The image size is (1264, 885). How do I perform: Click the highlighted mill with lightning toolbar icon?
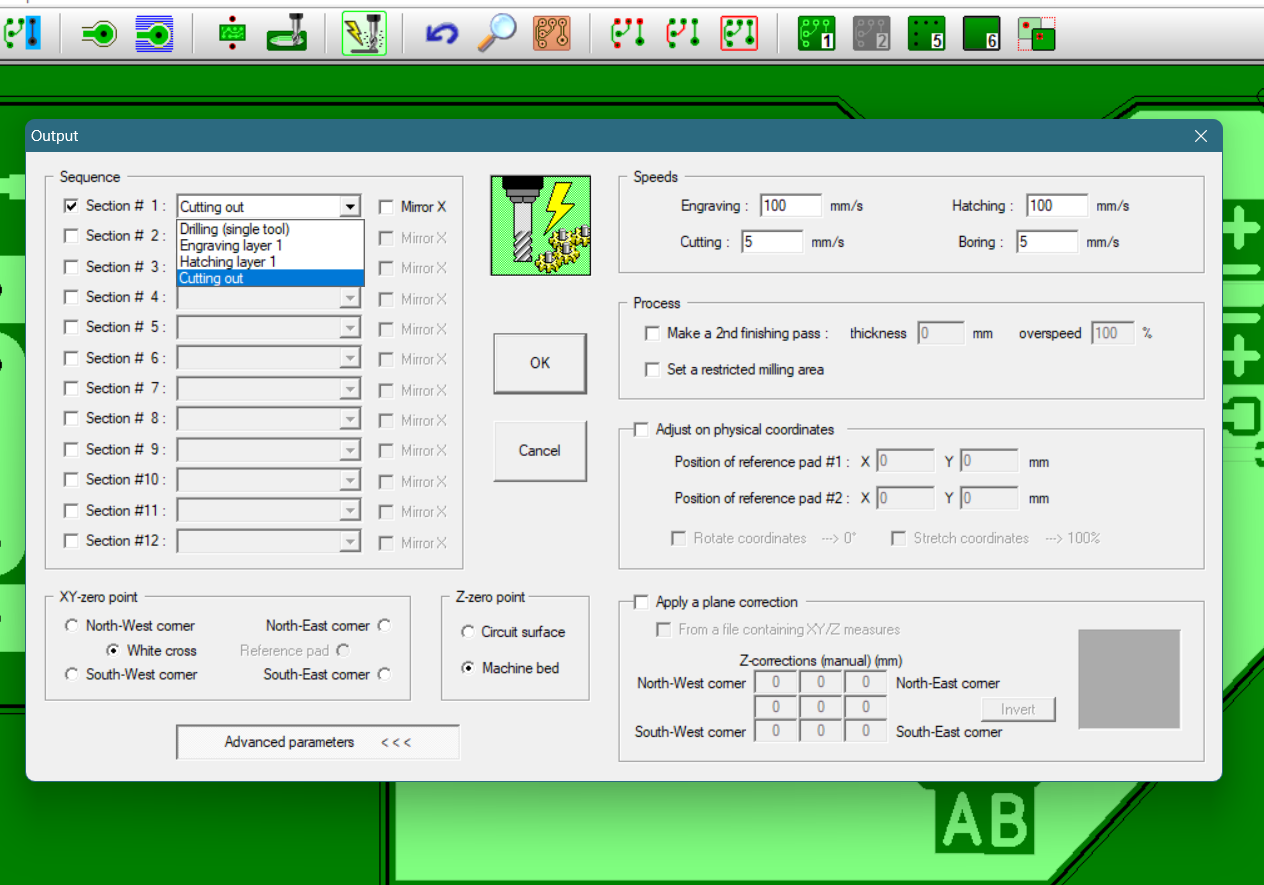tap(364, 34)
